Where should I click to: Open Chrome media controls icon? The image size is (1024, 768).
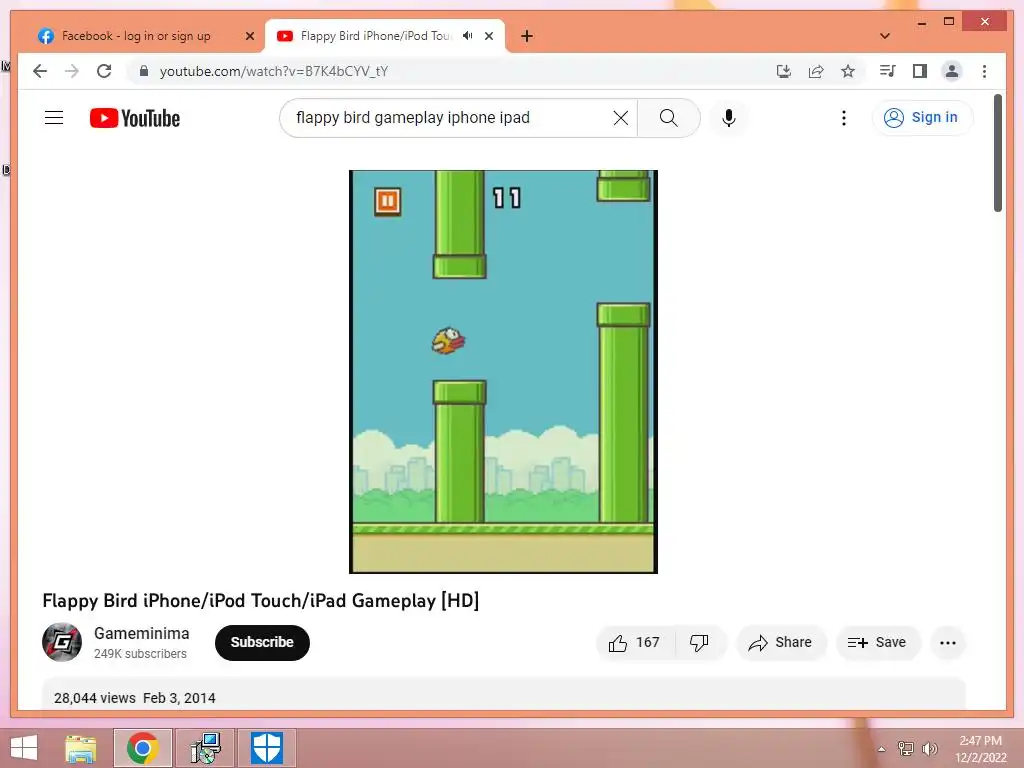(x=887, y=71)
